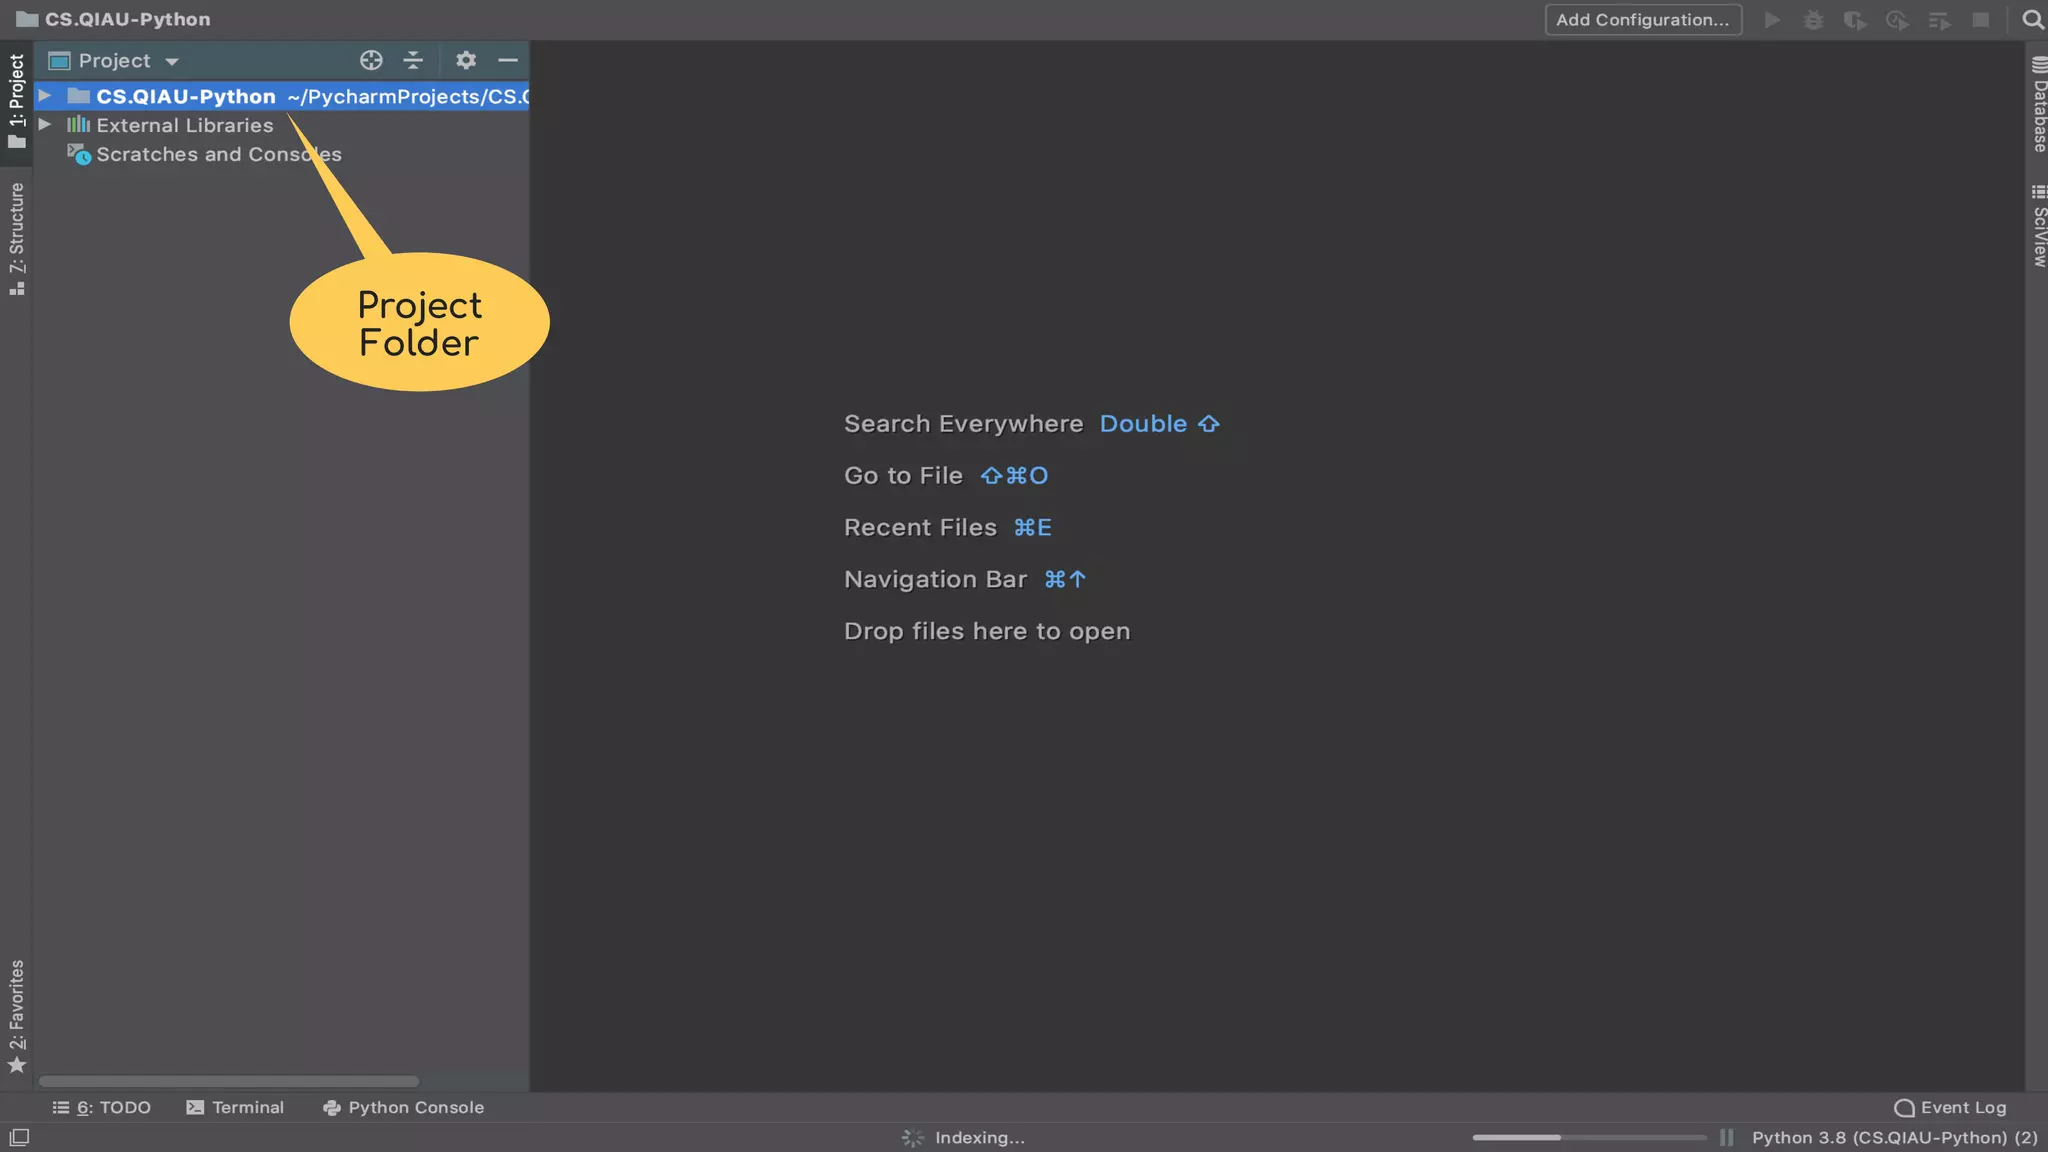This screenshot has height=1152, width=2048.
Task: Click the indexing progress bar
Action: [1588, 1137]
